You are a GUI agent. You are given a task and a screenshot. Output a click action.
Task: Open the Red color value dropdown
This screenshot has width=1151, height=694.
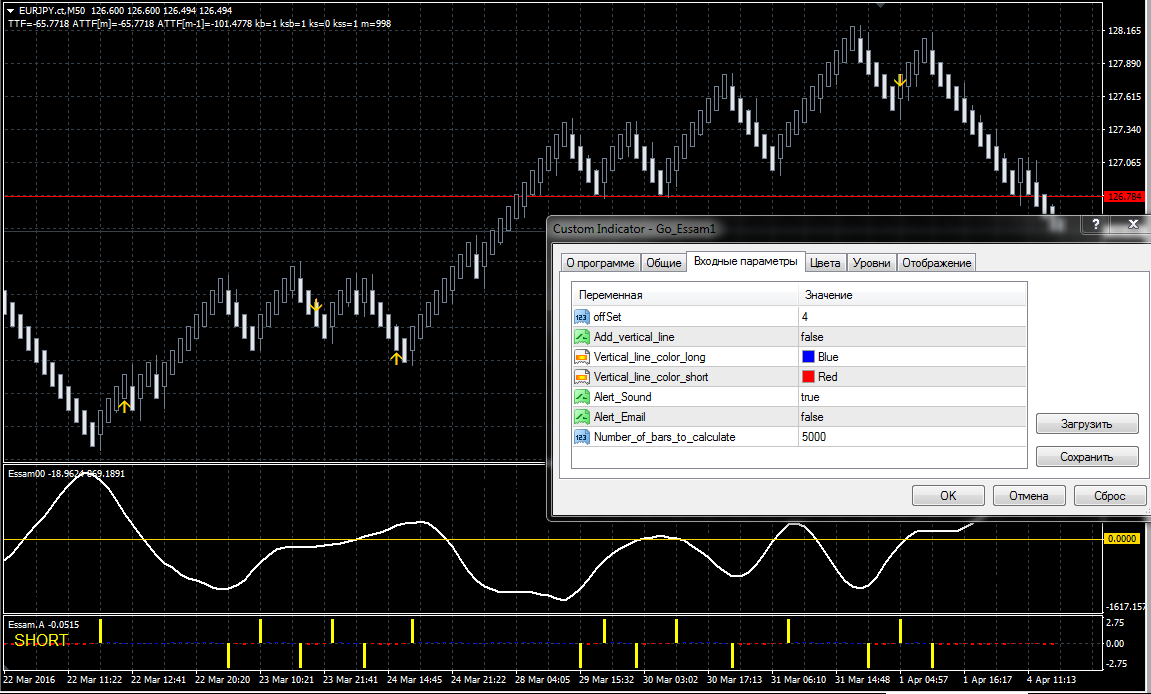pos(912,377)
